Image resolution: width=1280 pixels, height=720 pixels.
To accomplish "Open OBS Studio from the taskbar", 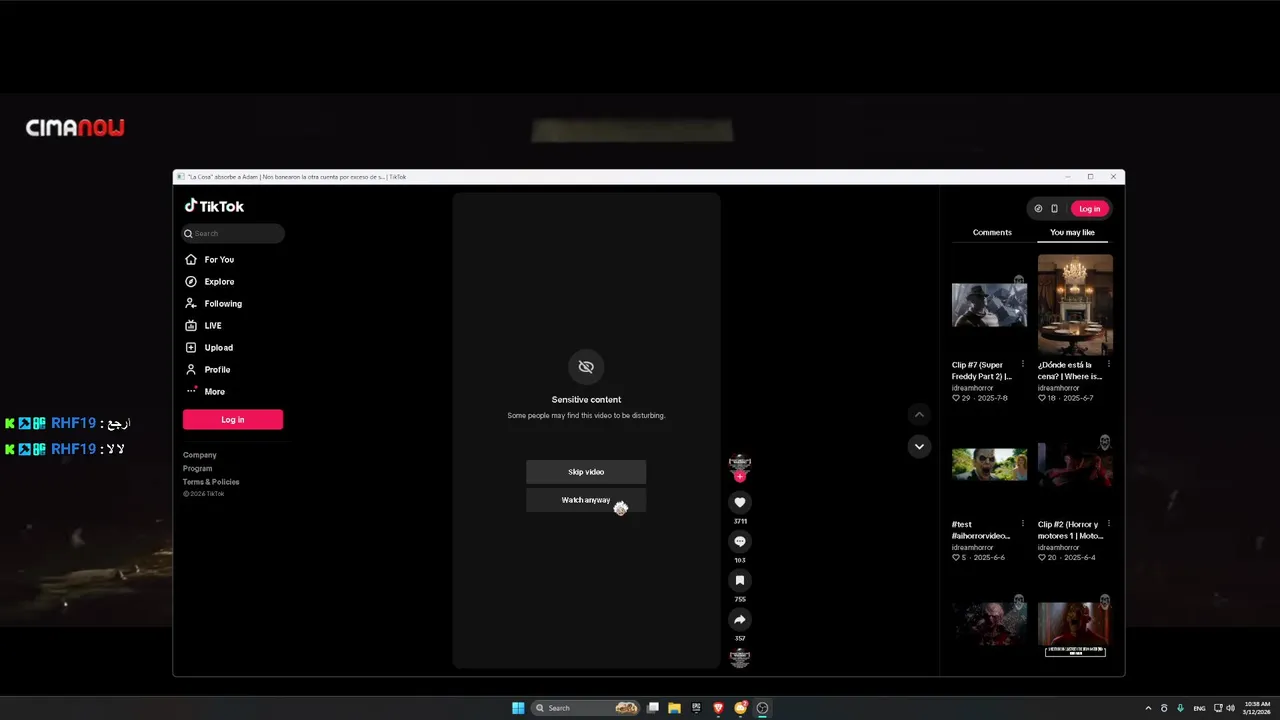I will tap(762, 708).
